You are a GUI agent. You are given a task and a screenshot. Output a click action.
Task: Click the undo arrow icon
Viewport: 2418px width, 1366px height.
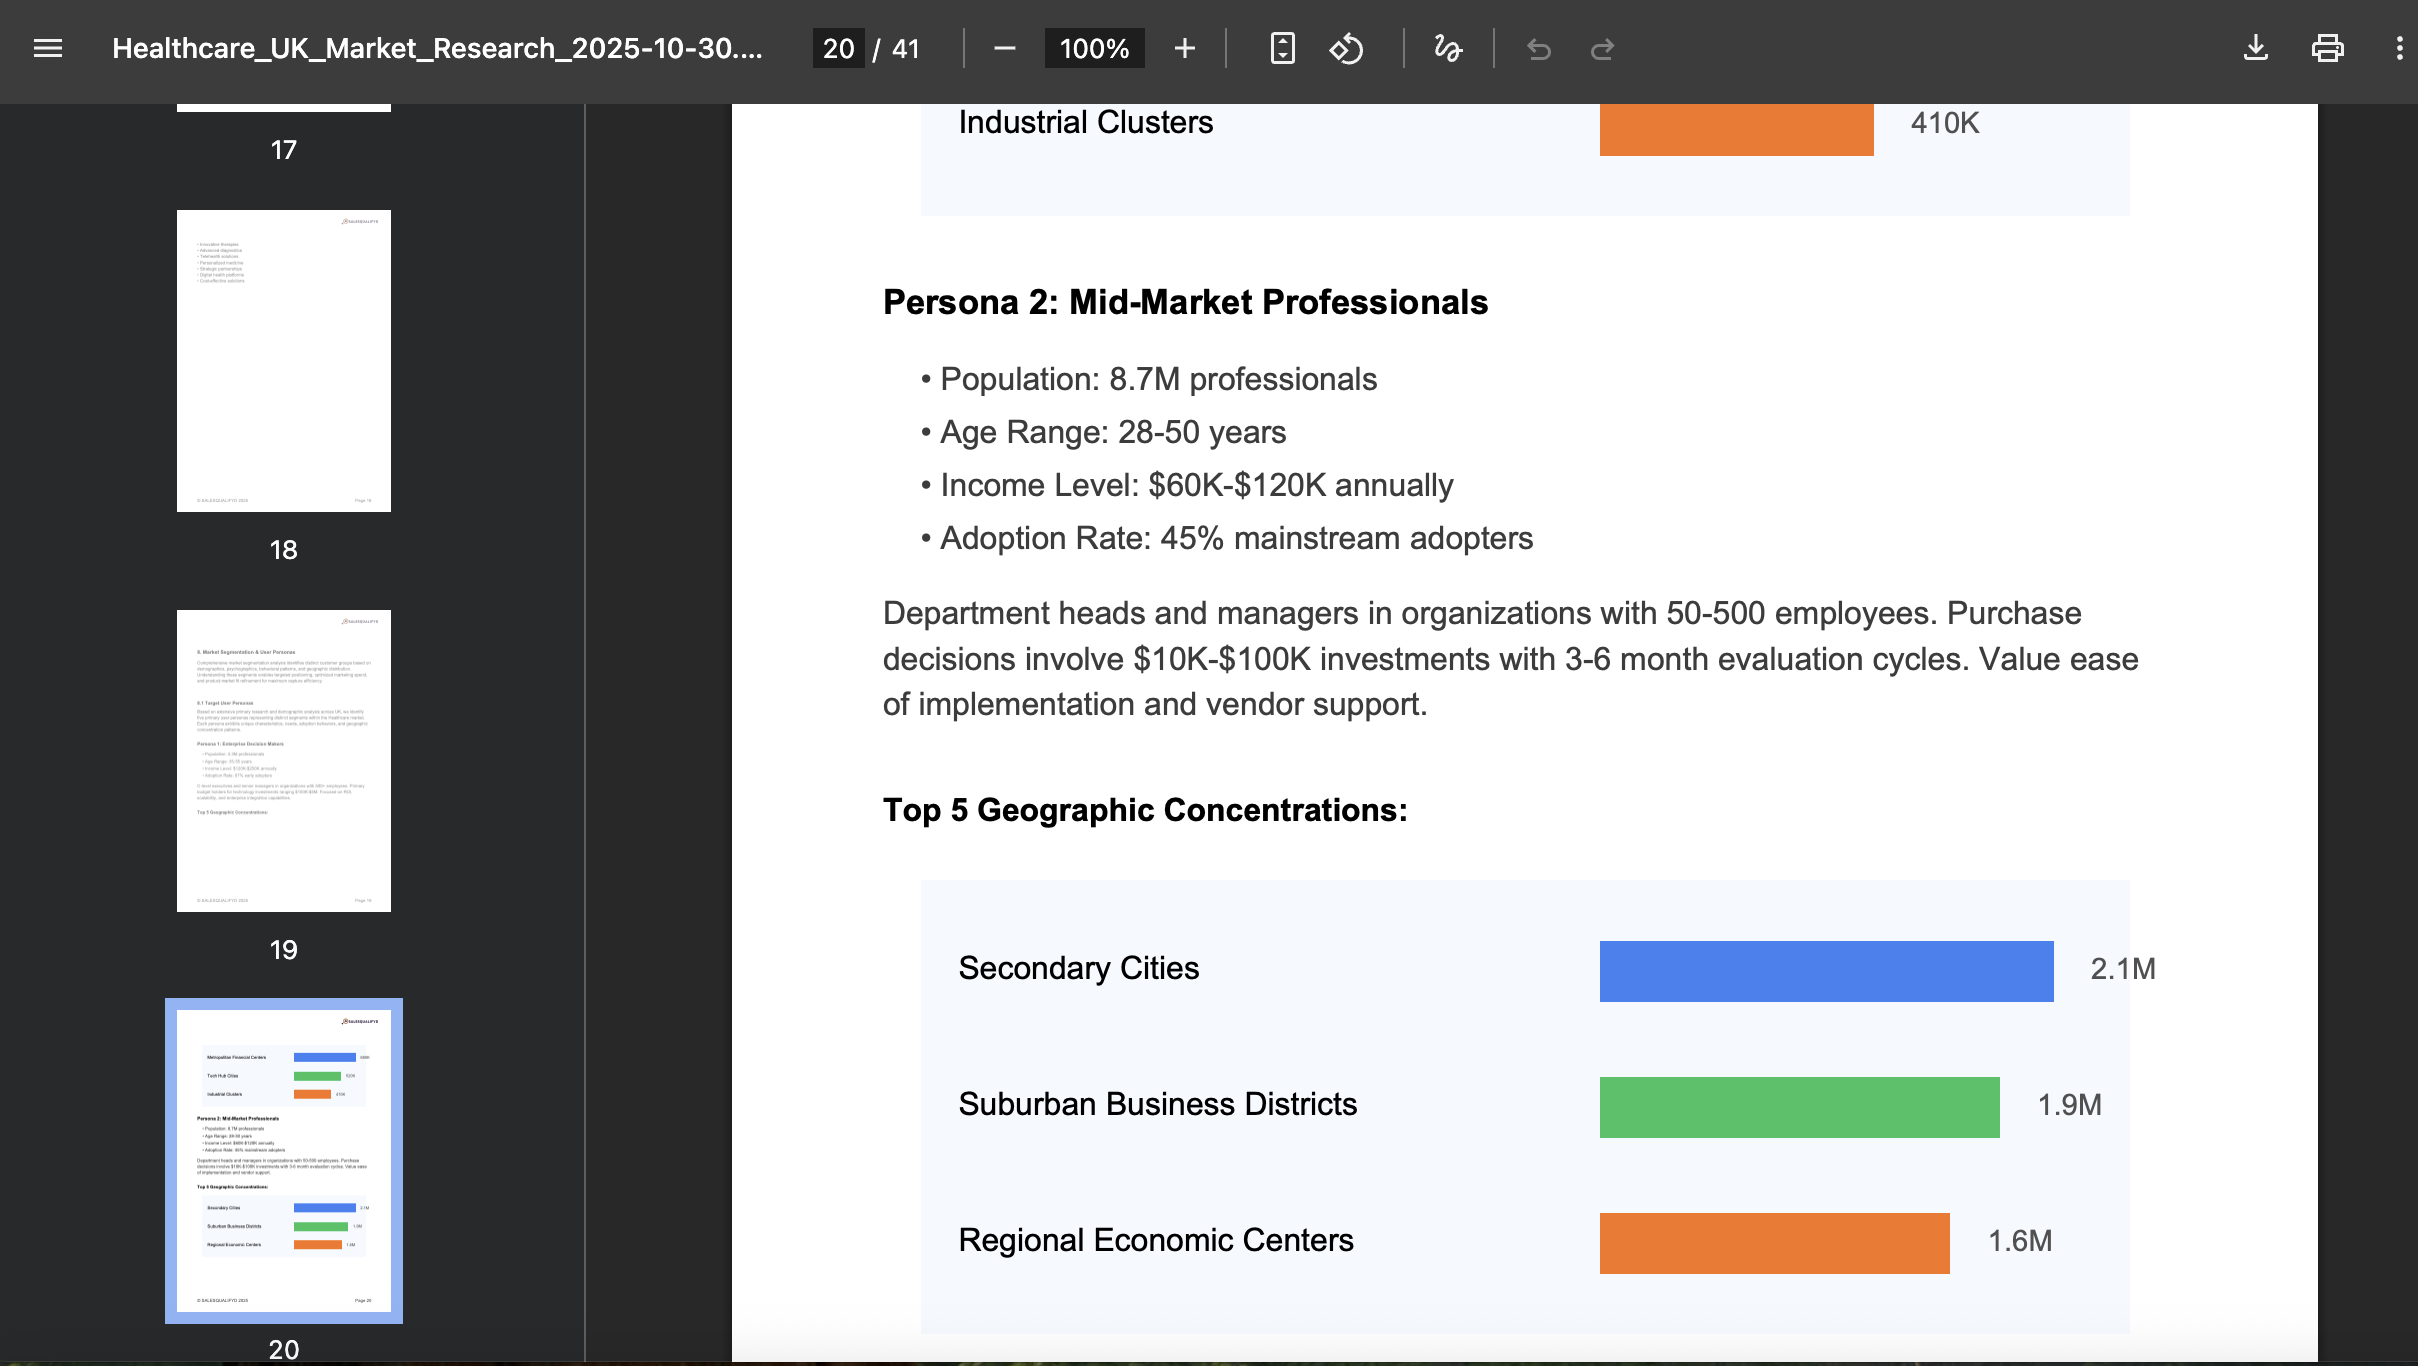[1539, 48]
